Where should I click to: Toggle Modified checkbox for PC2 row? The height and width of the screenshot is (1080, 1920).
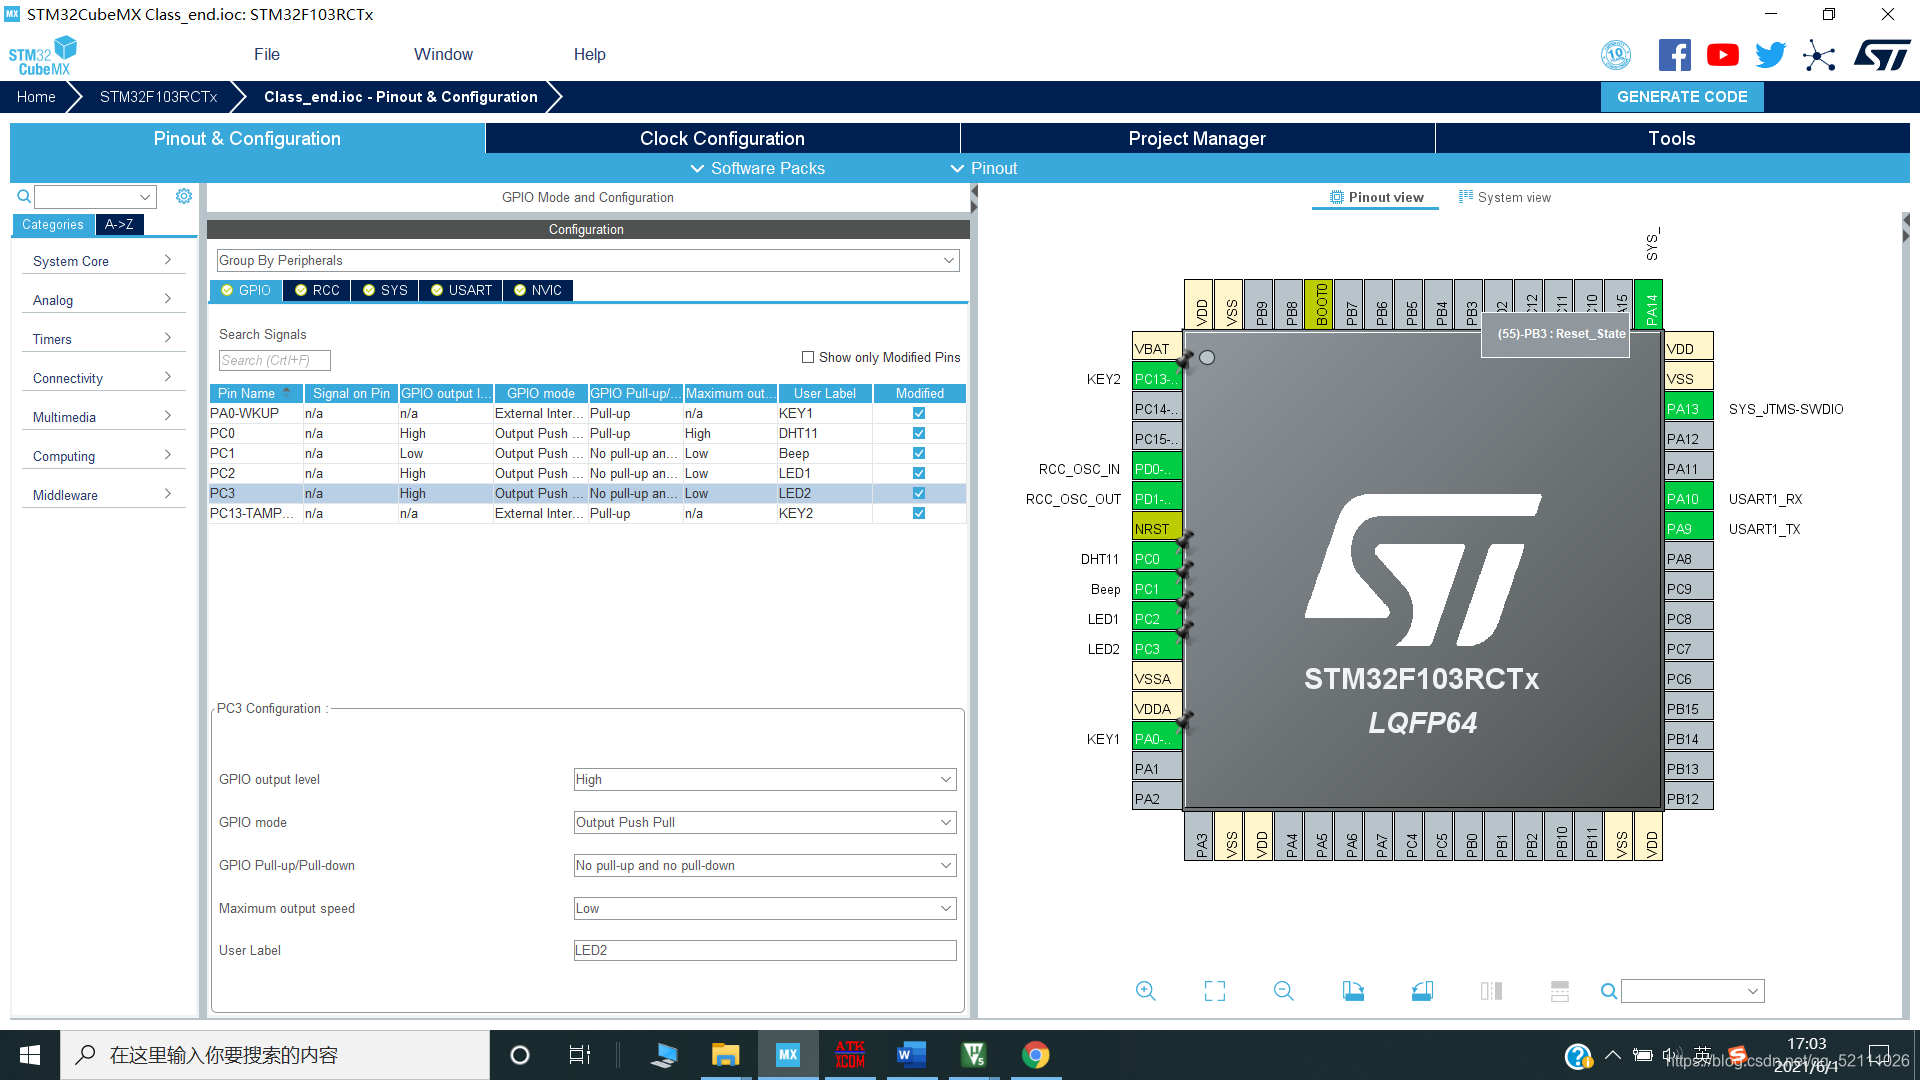[x=919, y=473]
